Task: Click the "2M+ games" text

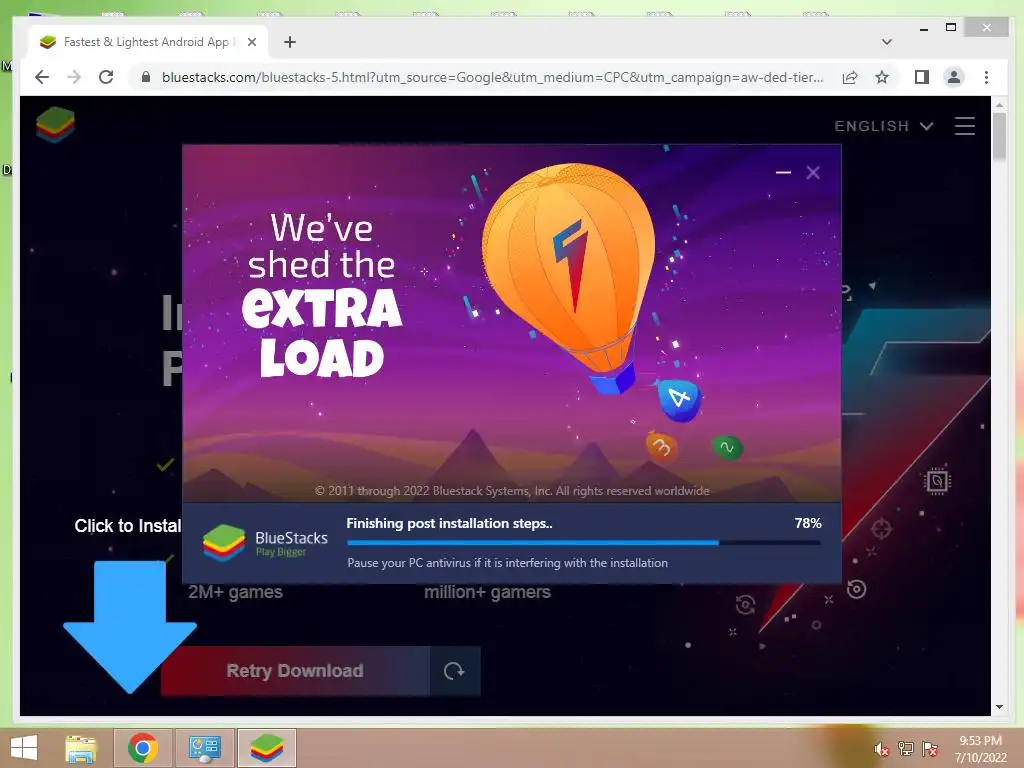Action: click(235, 592)
